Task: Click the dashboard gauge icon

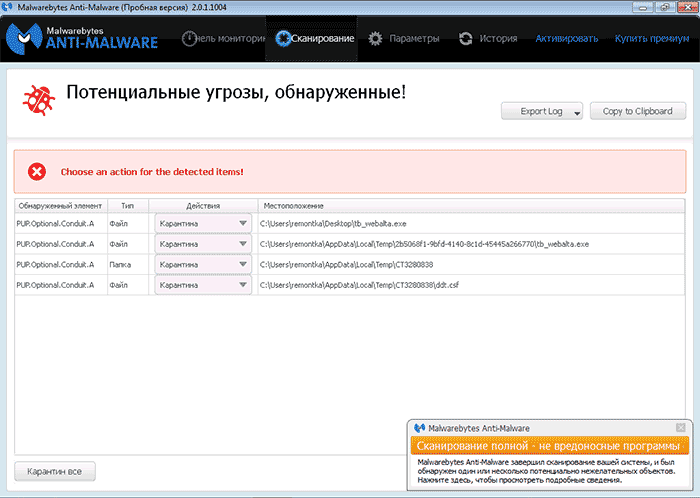Action: coord(189,38)
